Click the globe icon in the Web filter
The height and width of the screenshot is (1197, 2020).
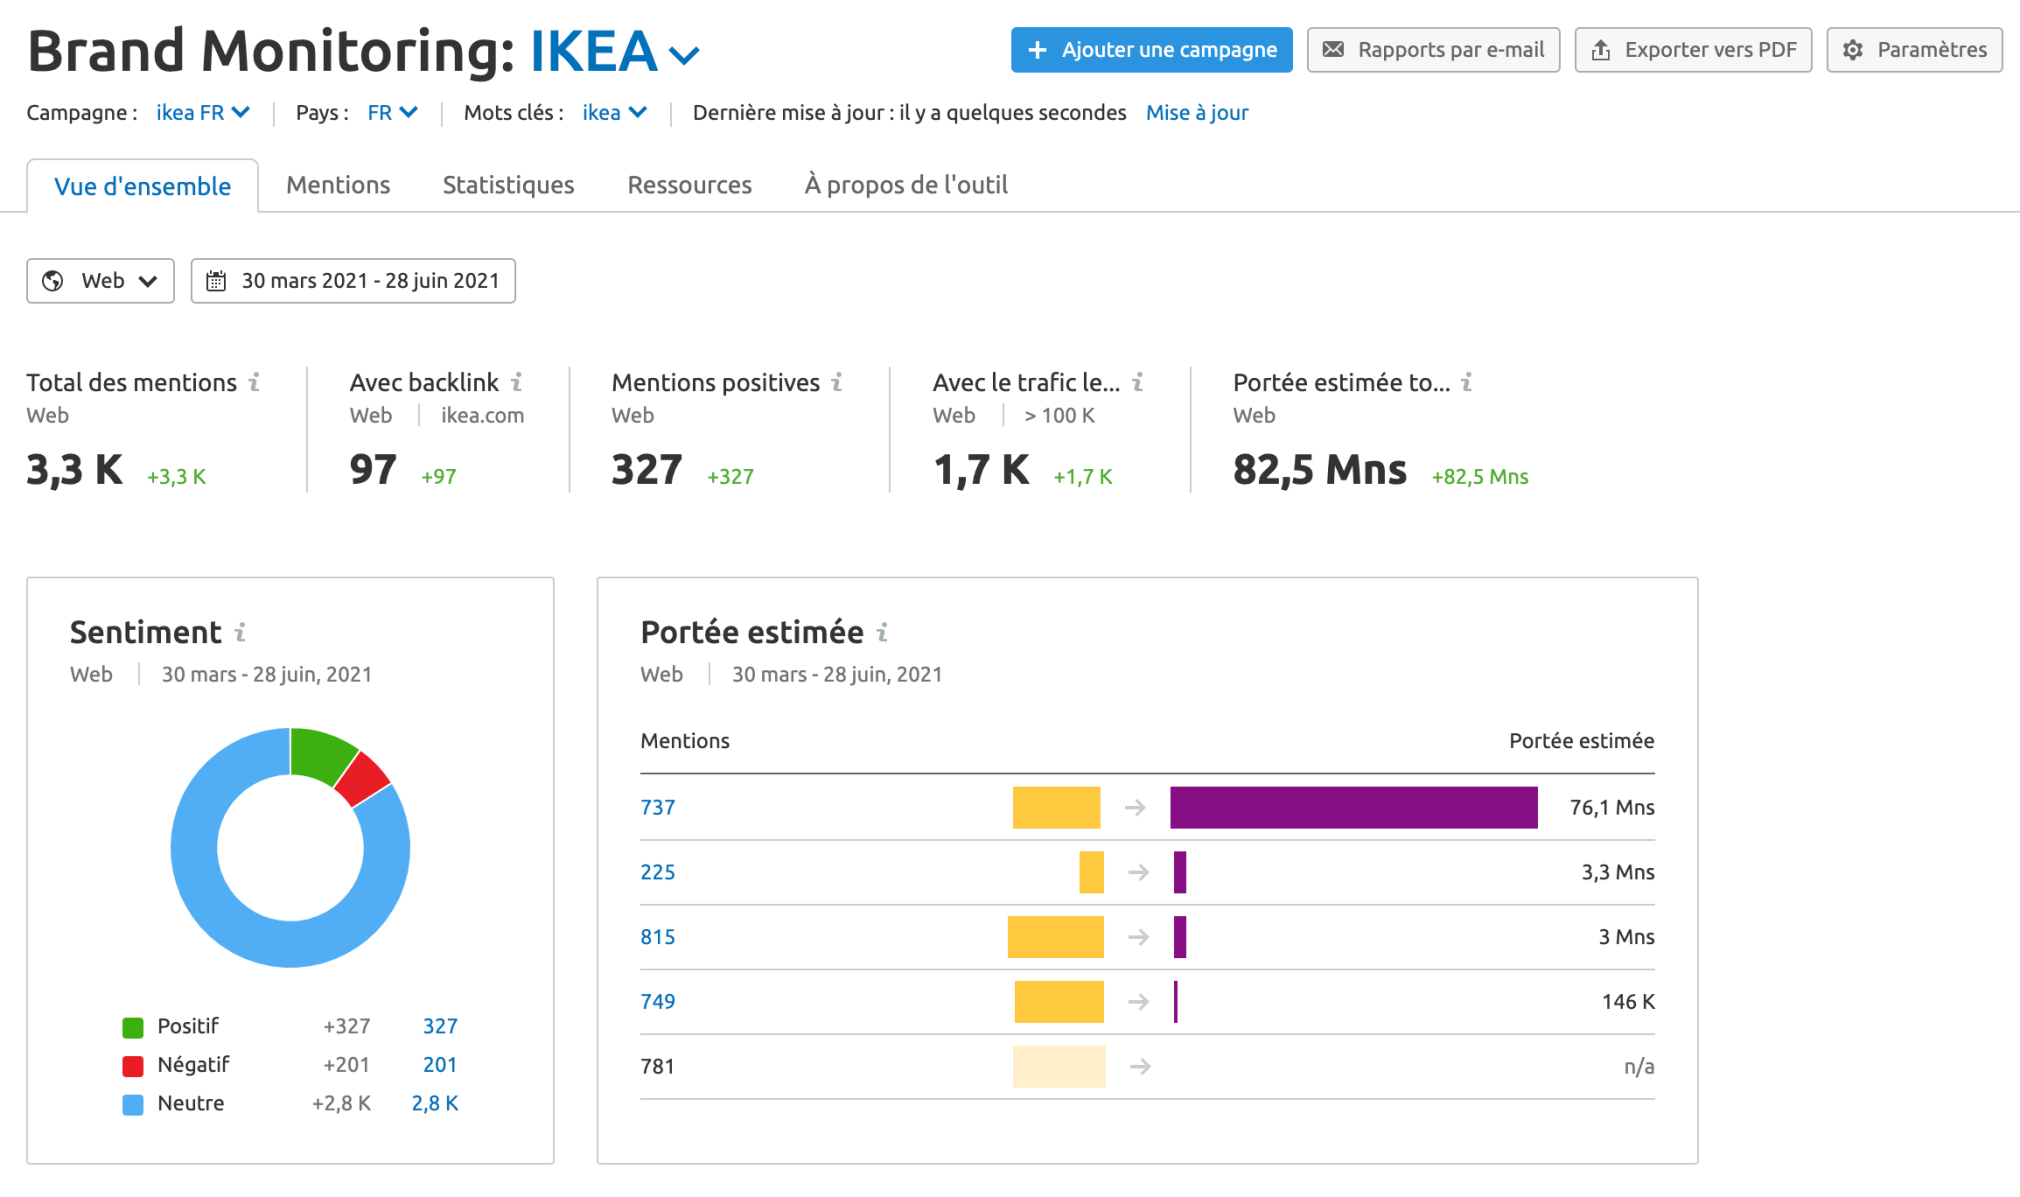(x=53, y=281)
